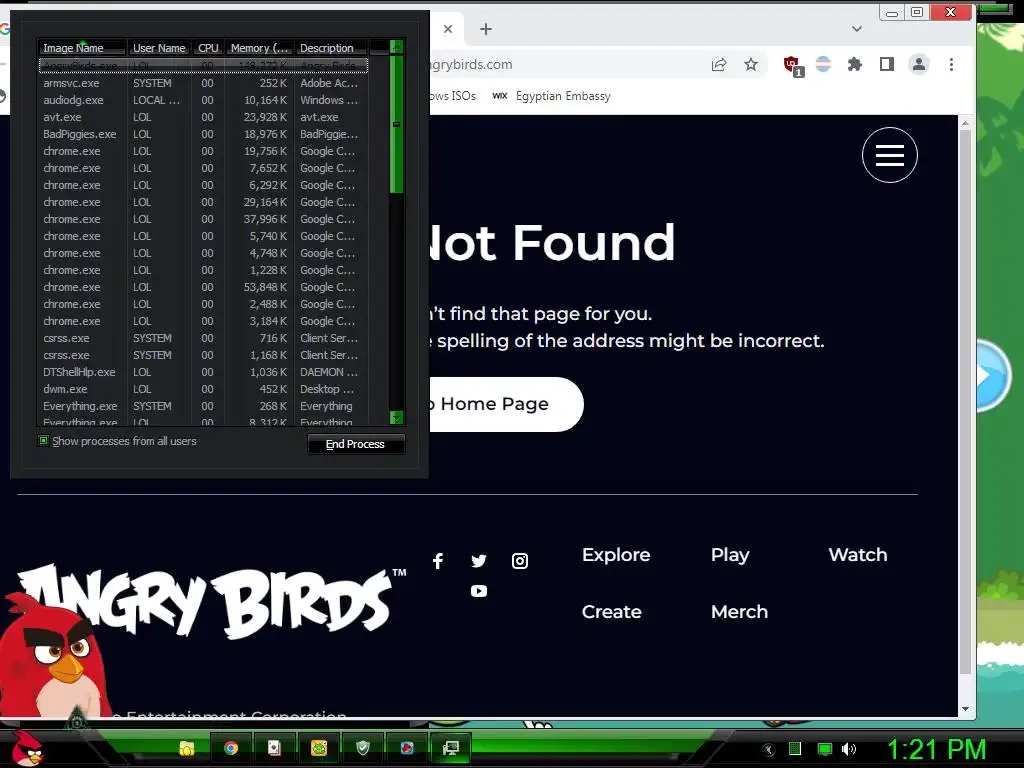Select the audiodg.exe process row
The width and height of the screenshot is (1024, 768).
pos(203,100)
